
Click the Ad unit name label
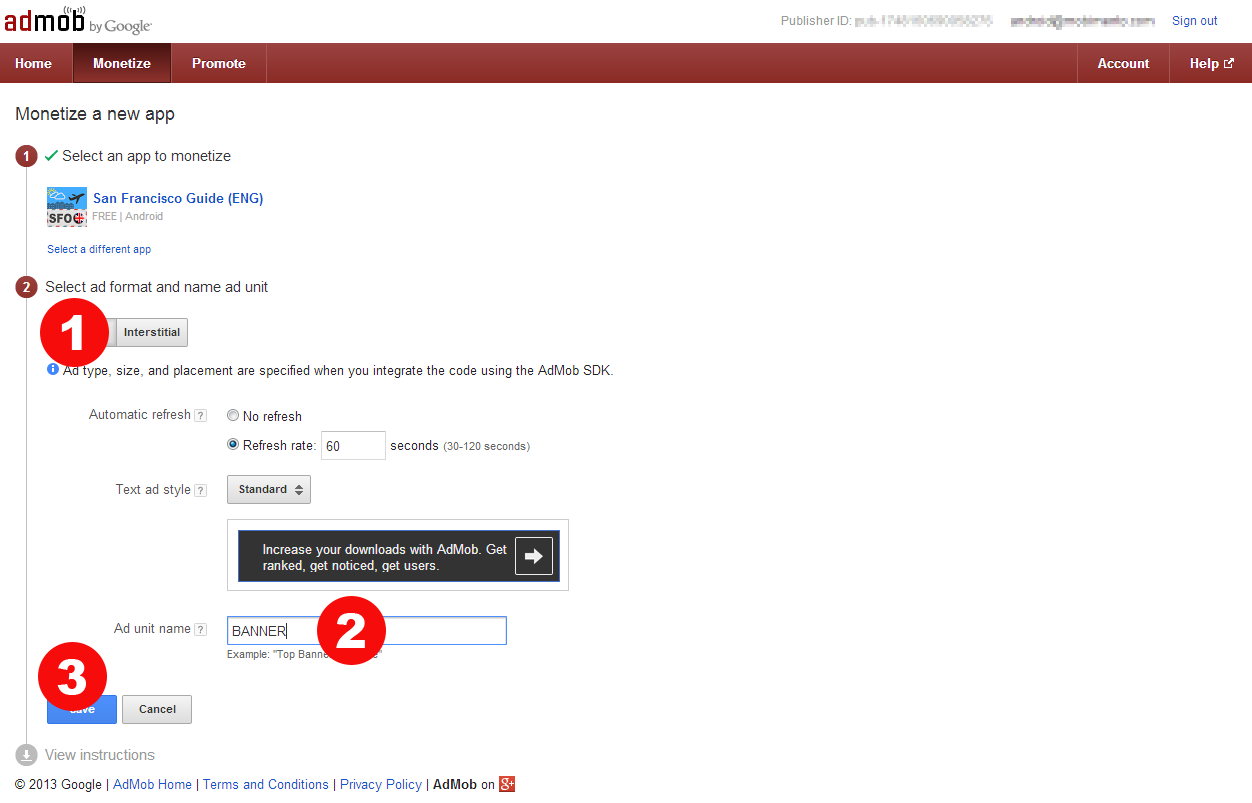[152, 629]
